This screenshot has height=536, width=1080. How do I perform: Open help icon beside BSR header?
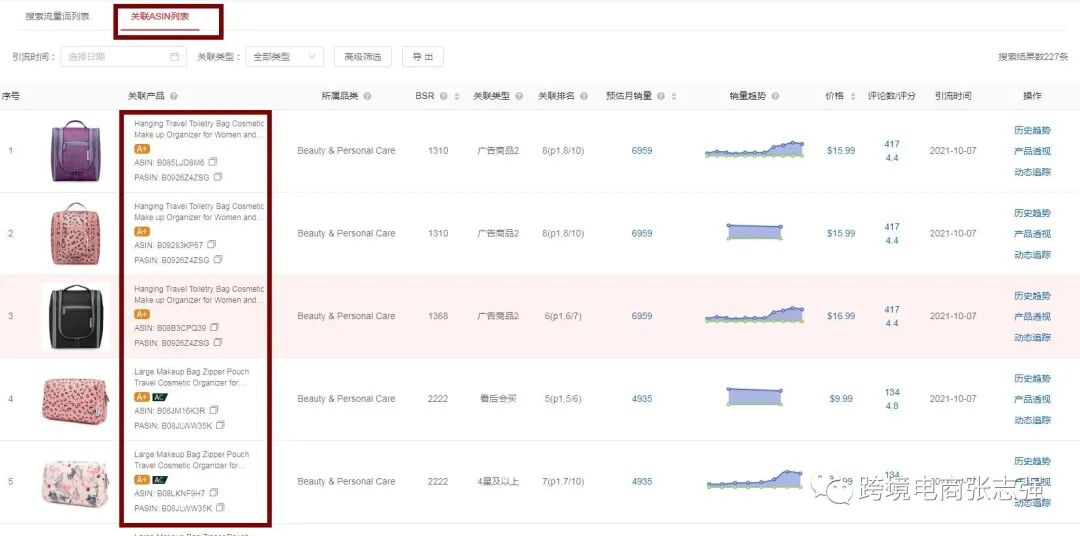tap(444, 96)
